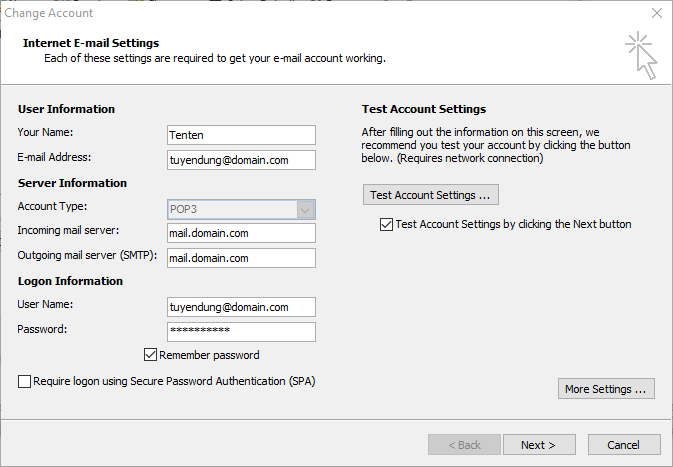Click the cursor starburst icon in header
Screen dimensions: 673x467
(641, 55)
